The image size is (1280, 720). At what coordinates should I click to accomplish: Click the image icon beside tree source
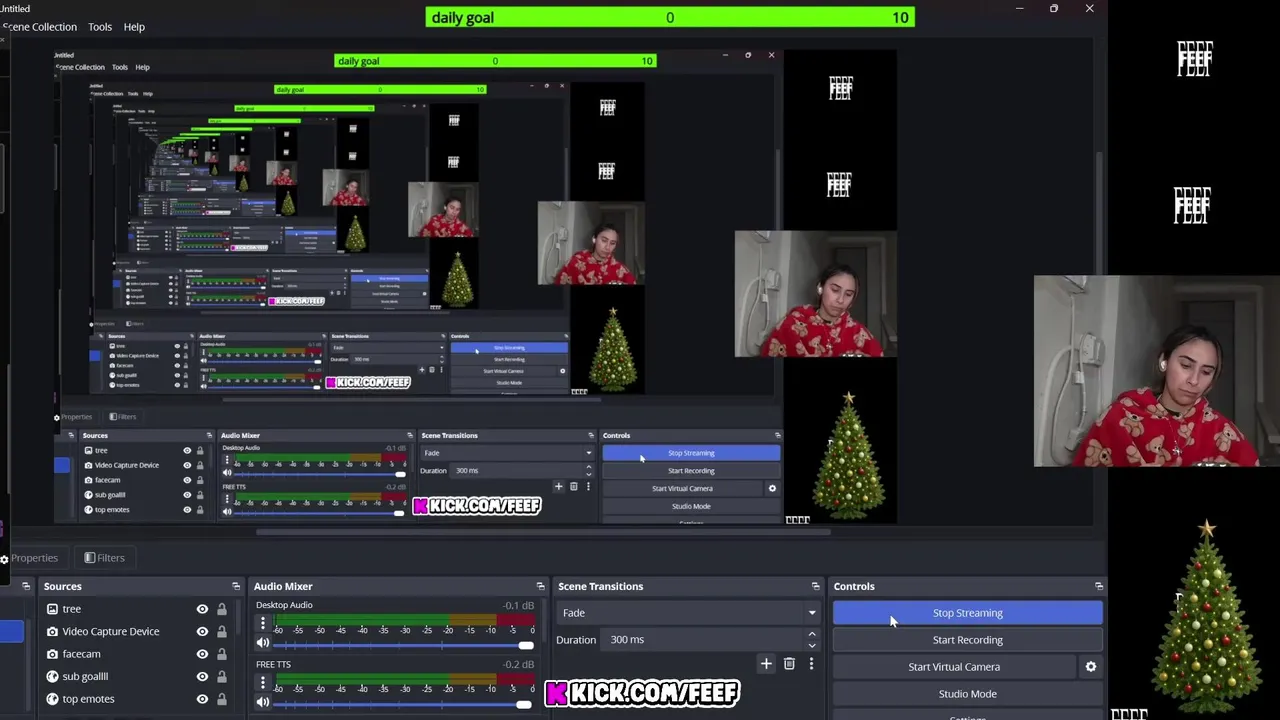coord(52,609)
